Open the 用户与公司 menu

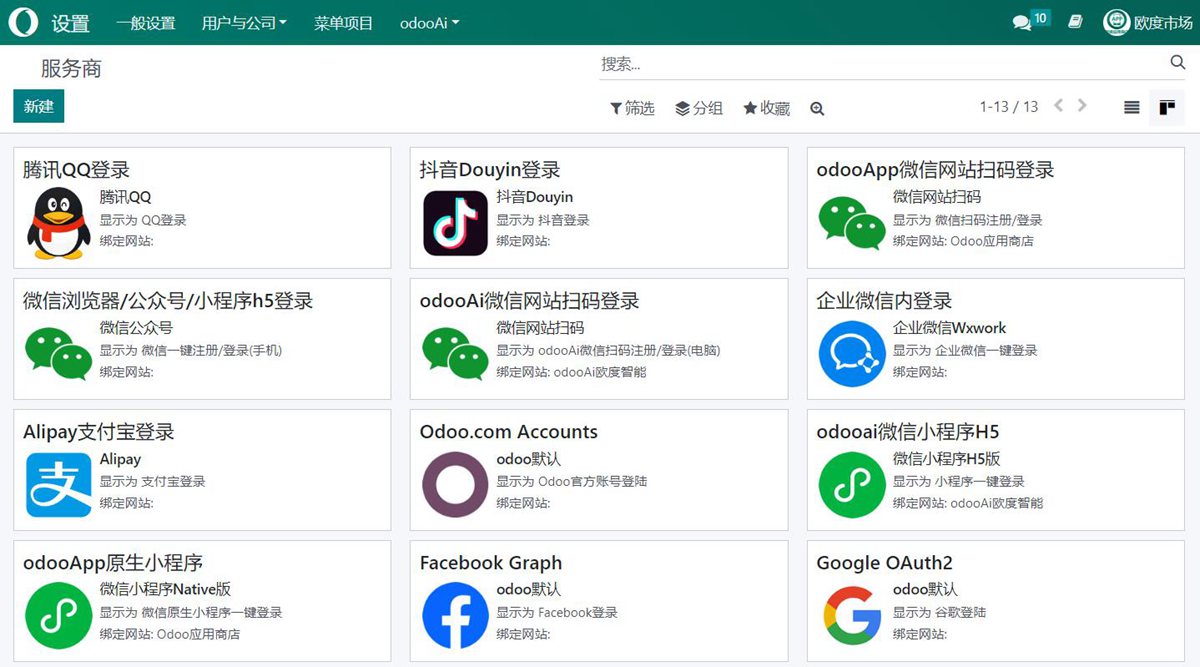click(244, 23)
